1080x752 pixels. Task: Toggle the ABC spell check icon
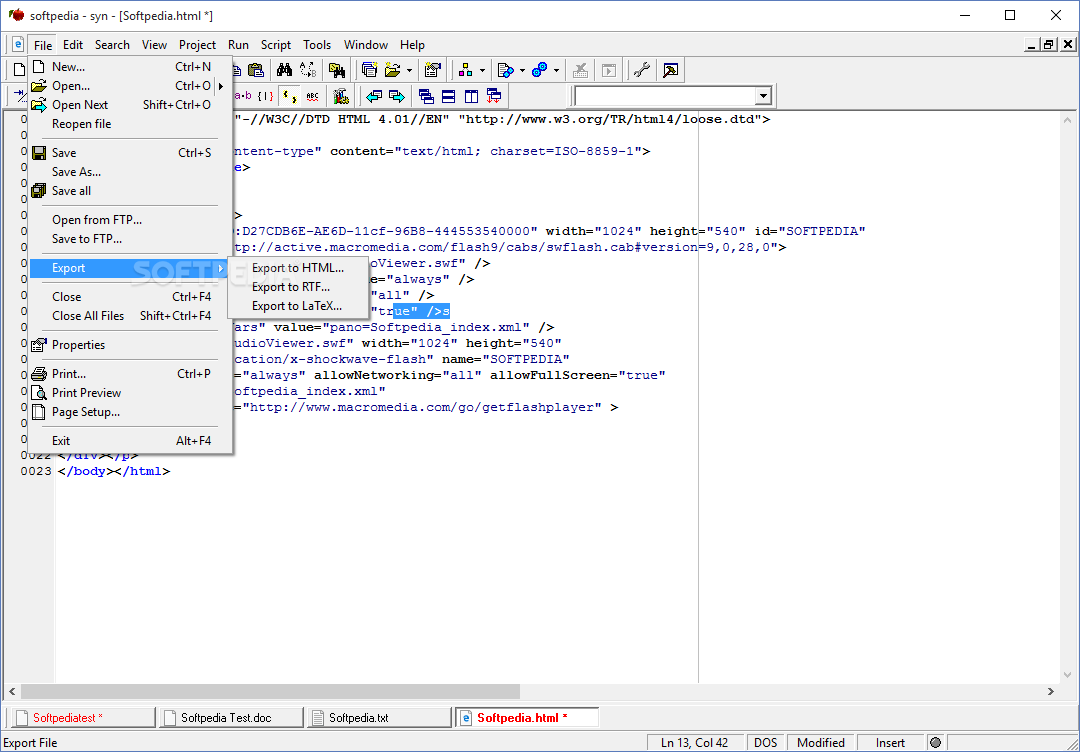pos(312,96)
